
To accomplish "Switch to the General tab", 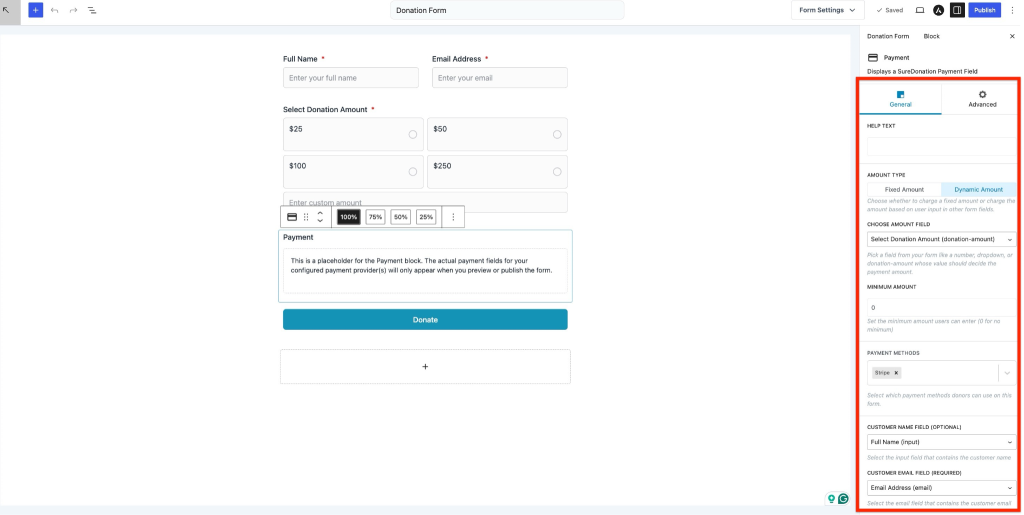I will [x=901, y=99].
